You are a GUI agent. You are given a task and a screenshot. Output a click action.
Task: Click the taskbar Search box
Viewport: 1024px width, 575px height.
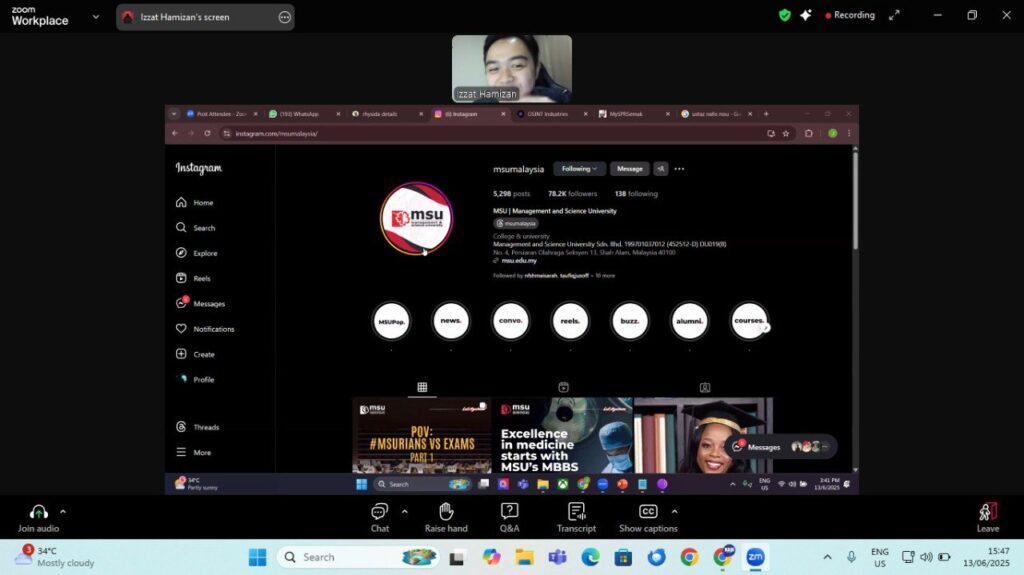(x=359, y=557)
